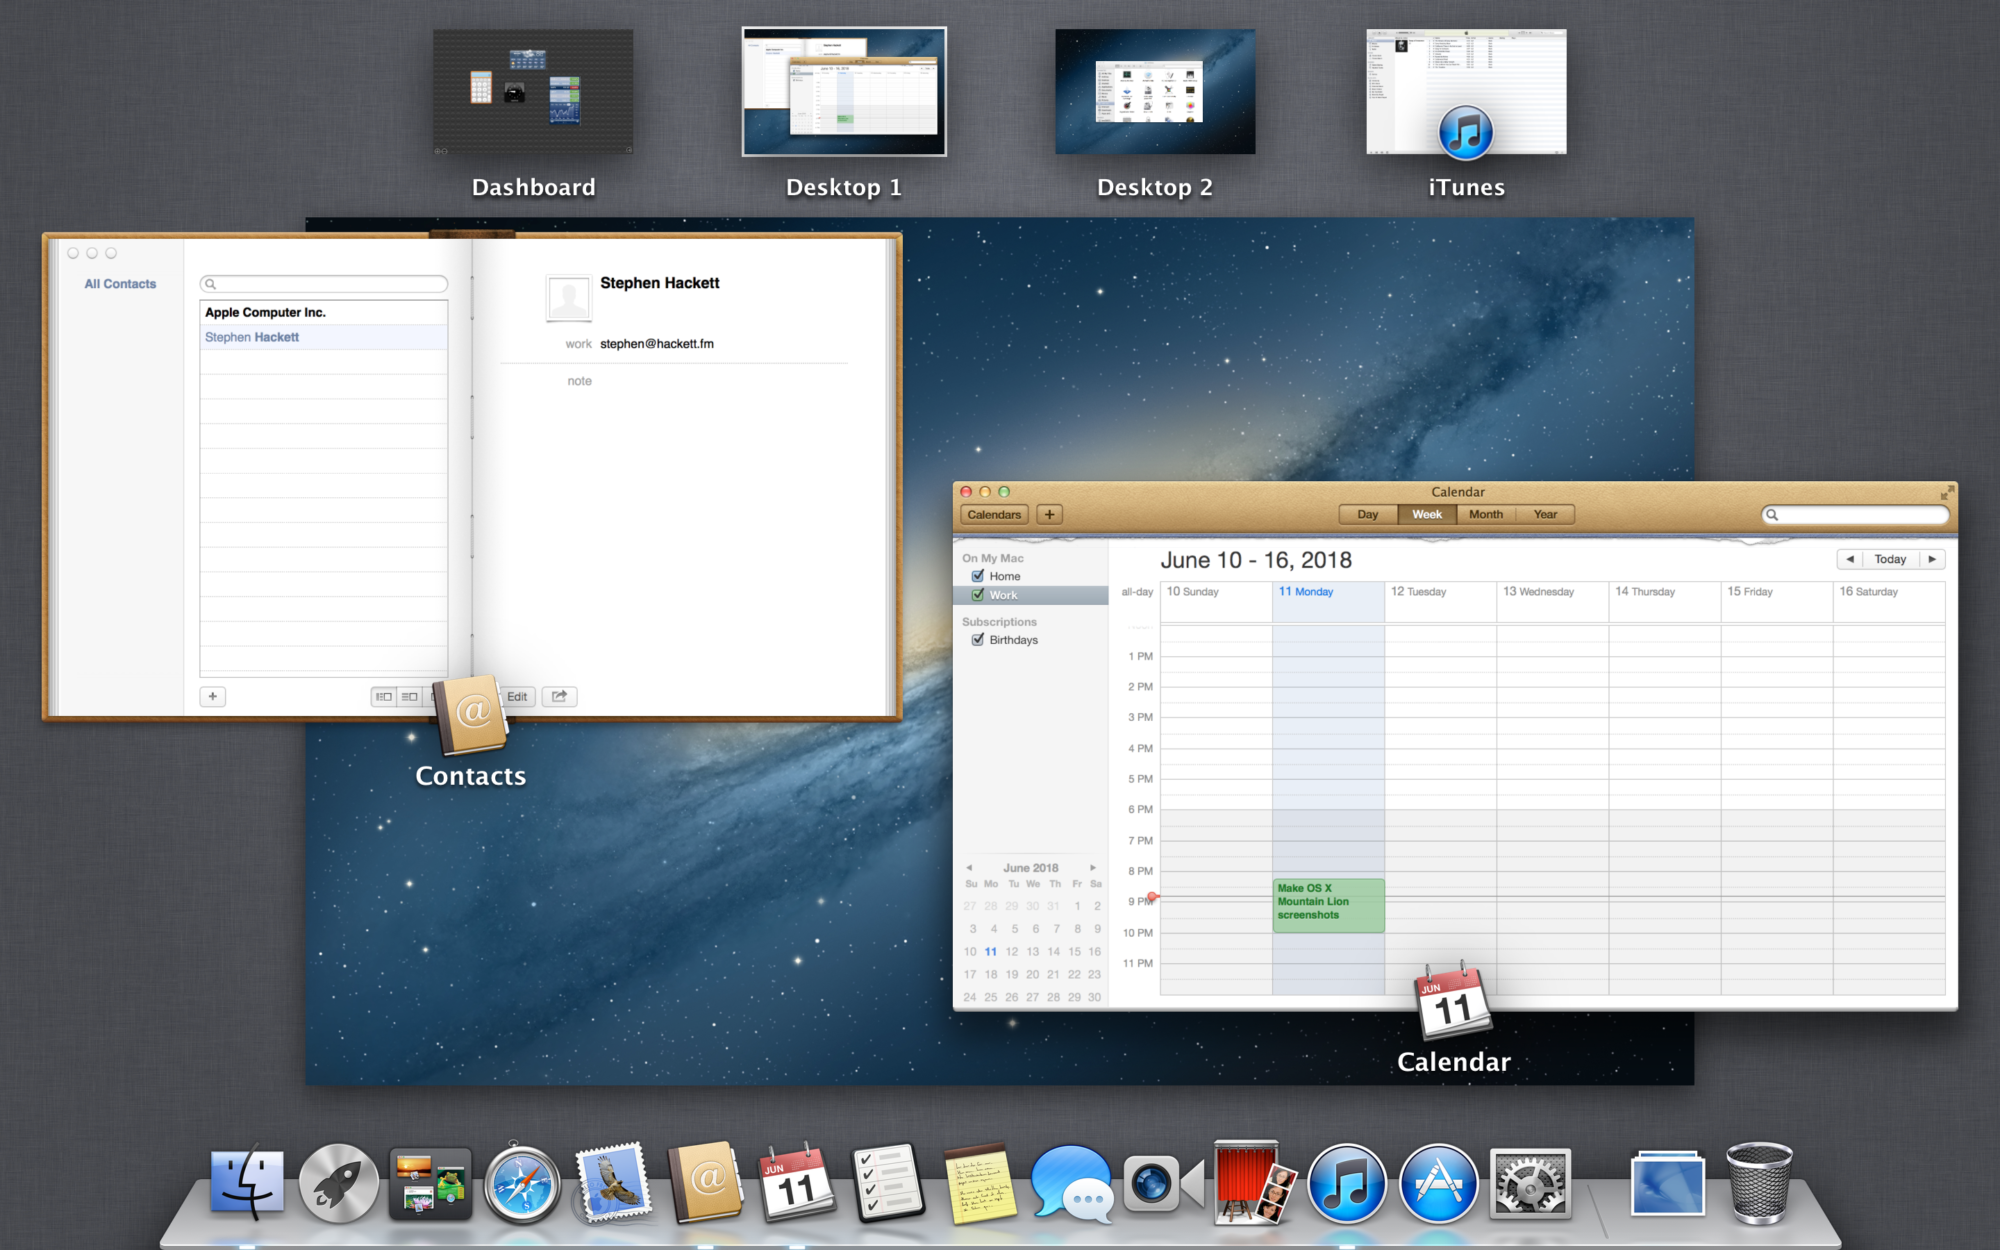Toggle the Work calendar checkbox
This screenshot has width=2000, height=1250.
(978, 595)
